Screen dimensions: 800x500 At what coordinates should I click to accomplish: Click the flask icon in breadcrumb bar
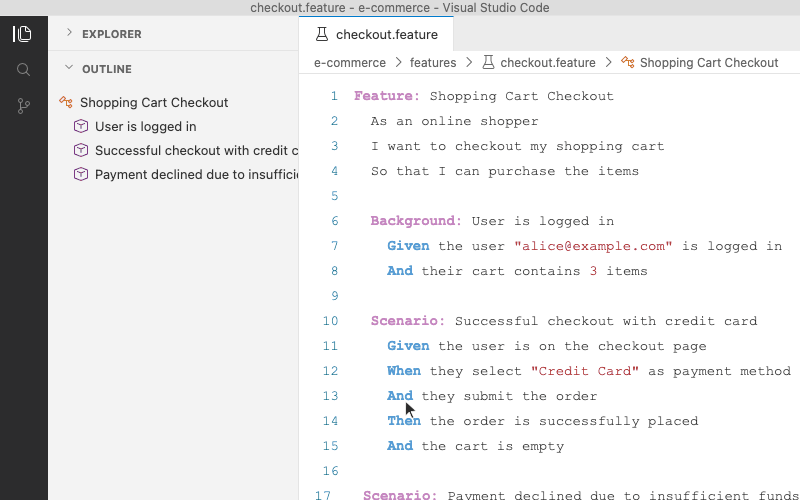[488, 62]
